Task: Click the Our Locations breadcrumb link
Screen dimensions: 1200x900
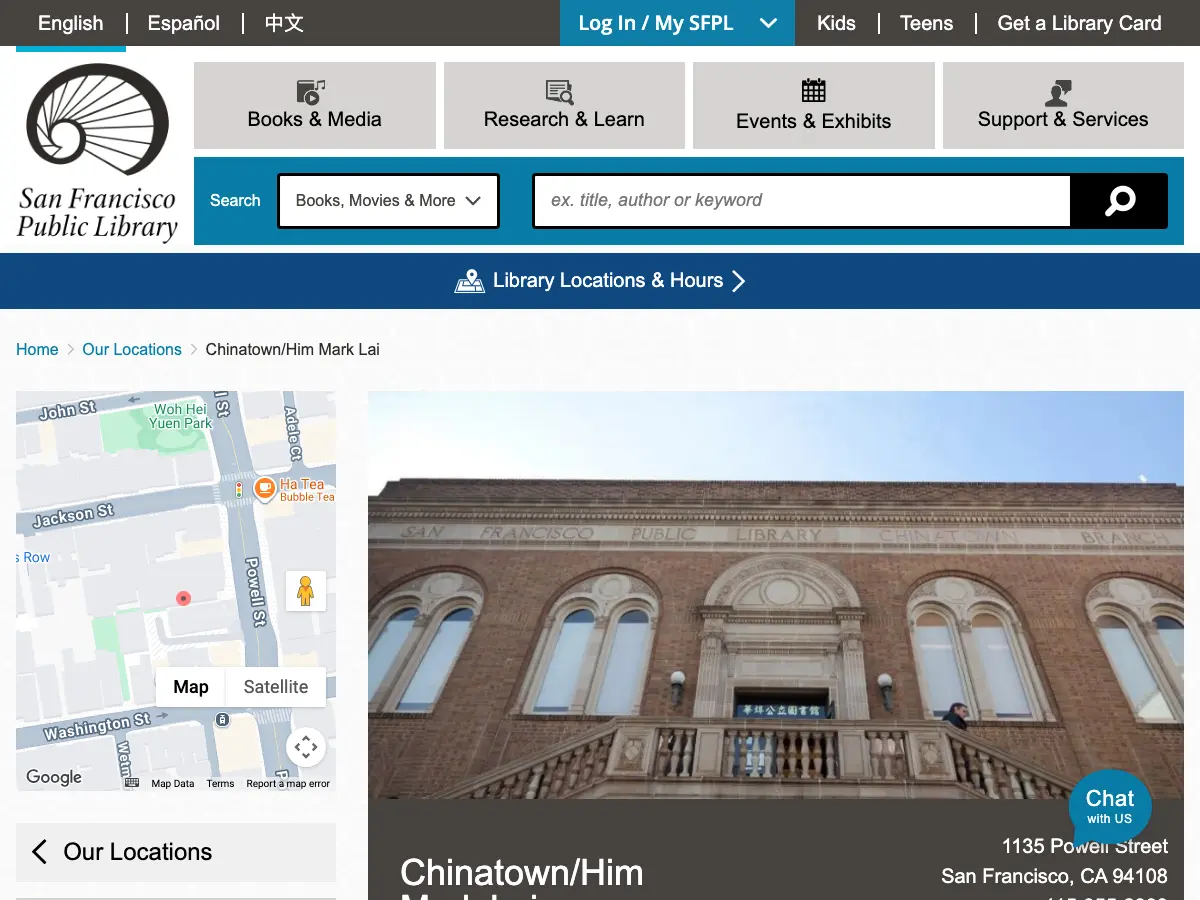Action: pyautogui.click(x=132, y=350)
